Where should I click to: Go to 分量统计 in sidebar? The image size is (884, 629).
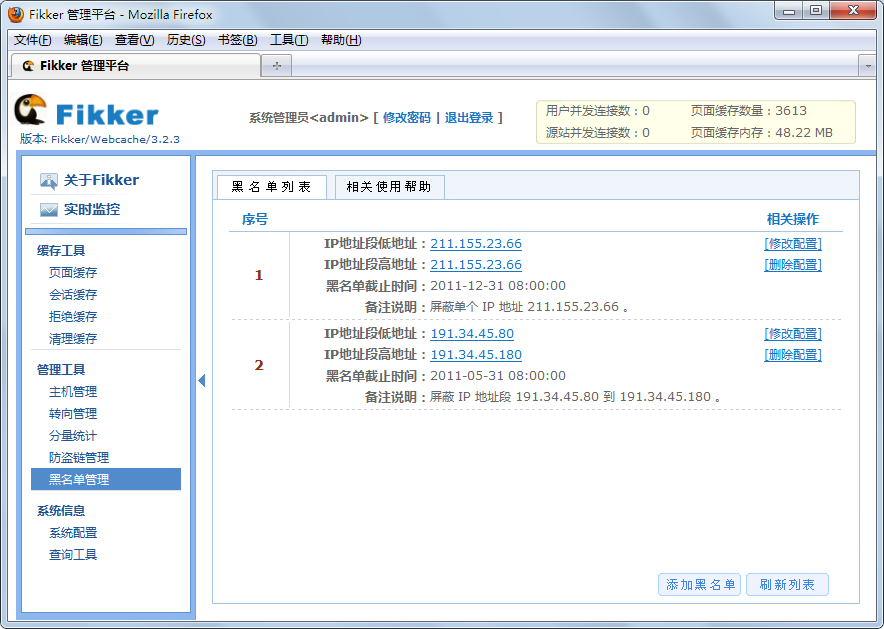pos(73,436)
